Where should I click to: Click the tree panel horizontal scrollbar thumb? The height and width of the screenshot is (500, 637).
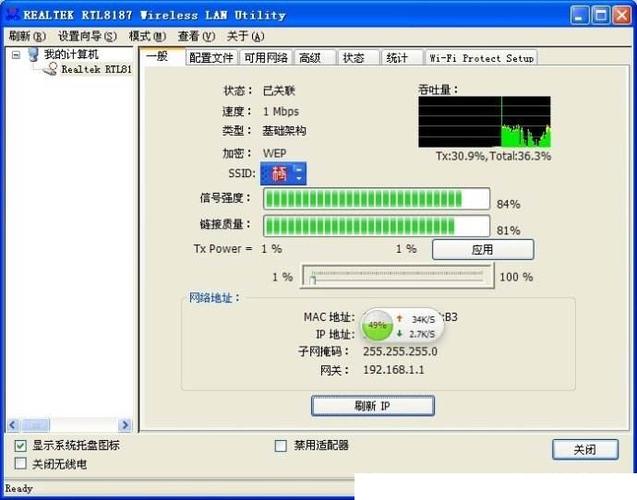coord(35,425)
